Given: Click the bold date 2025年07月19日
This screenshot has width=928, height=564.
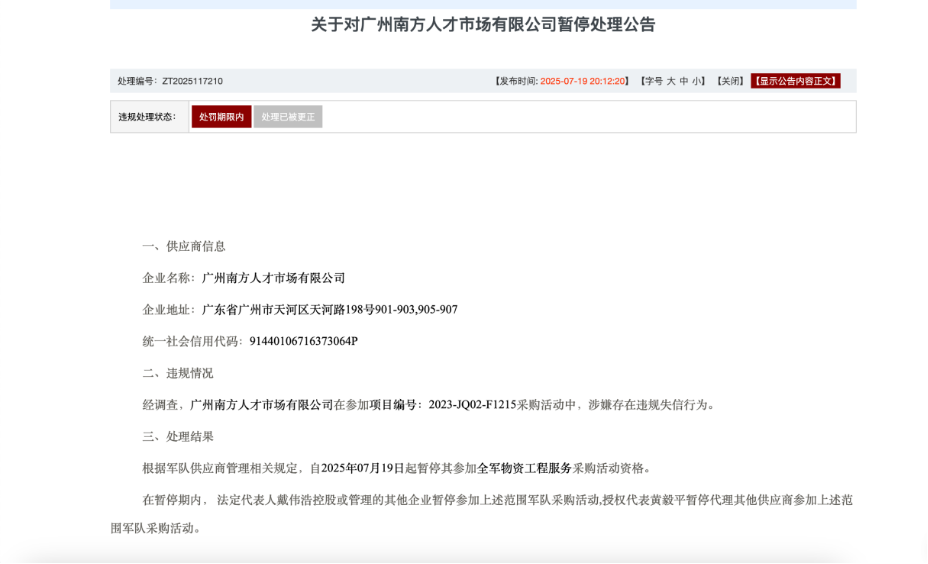Looking at the screenshot, I should (363, 468).
